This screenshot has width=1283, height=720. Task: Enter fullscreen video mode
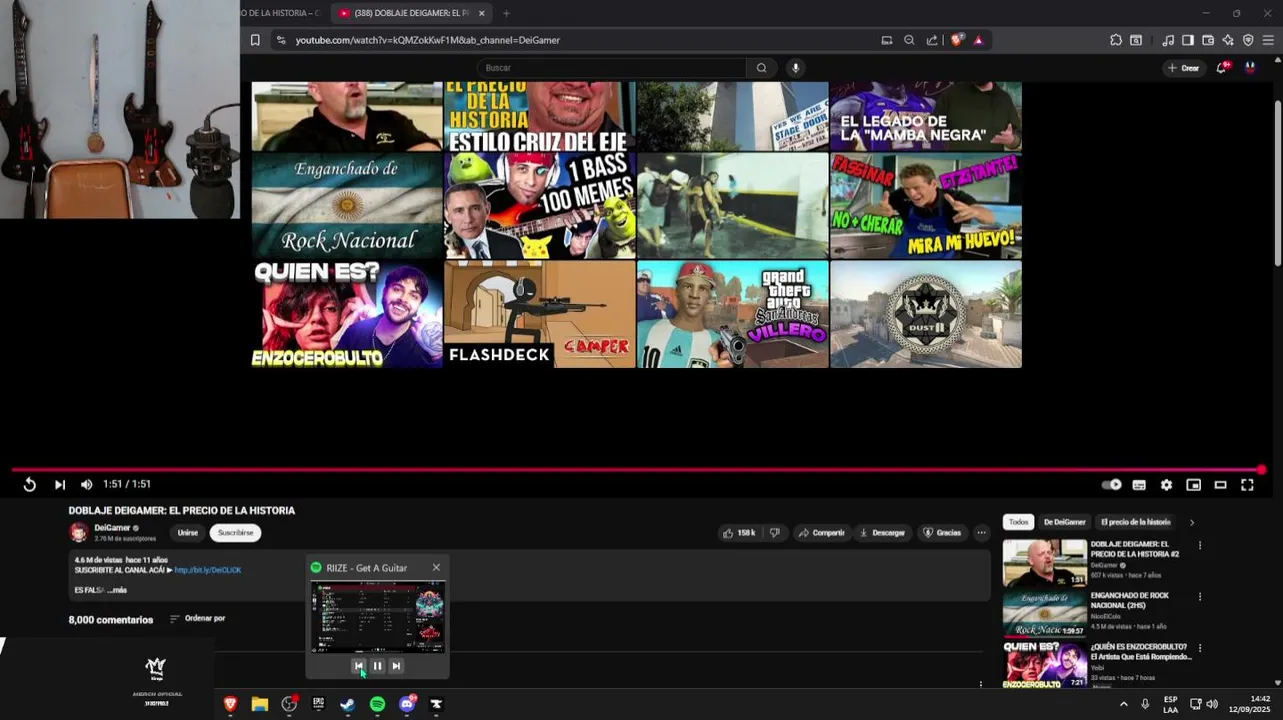pos(1247,485)
